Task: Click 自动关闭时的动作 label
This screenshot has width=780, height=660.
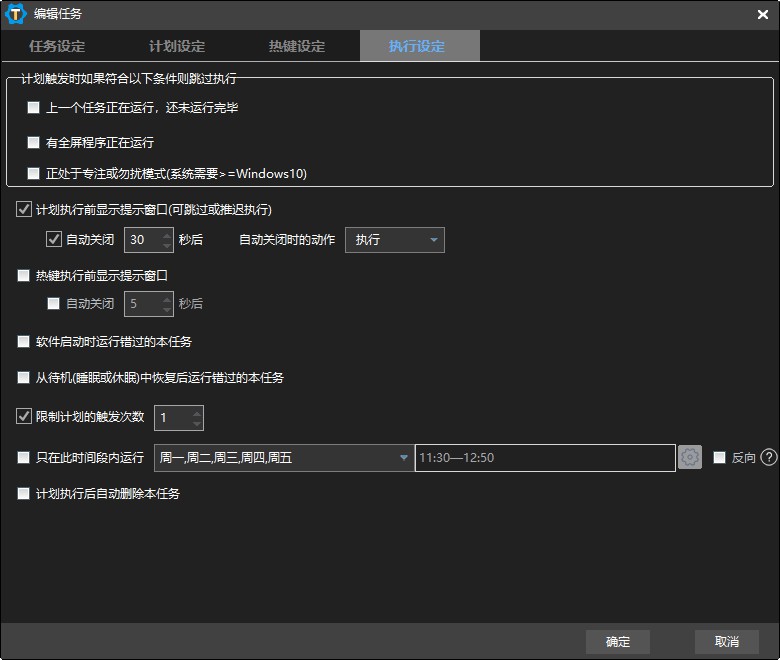Action: [x=287, y=240]
